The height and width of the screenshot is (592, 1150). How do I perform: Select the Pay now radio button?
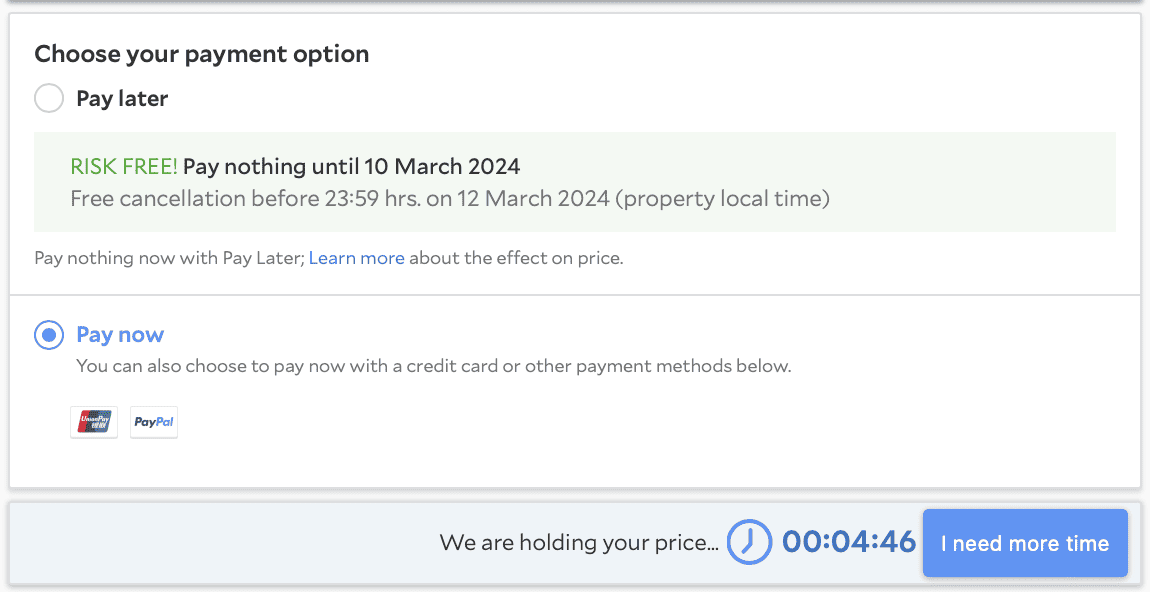click(49, 335)
